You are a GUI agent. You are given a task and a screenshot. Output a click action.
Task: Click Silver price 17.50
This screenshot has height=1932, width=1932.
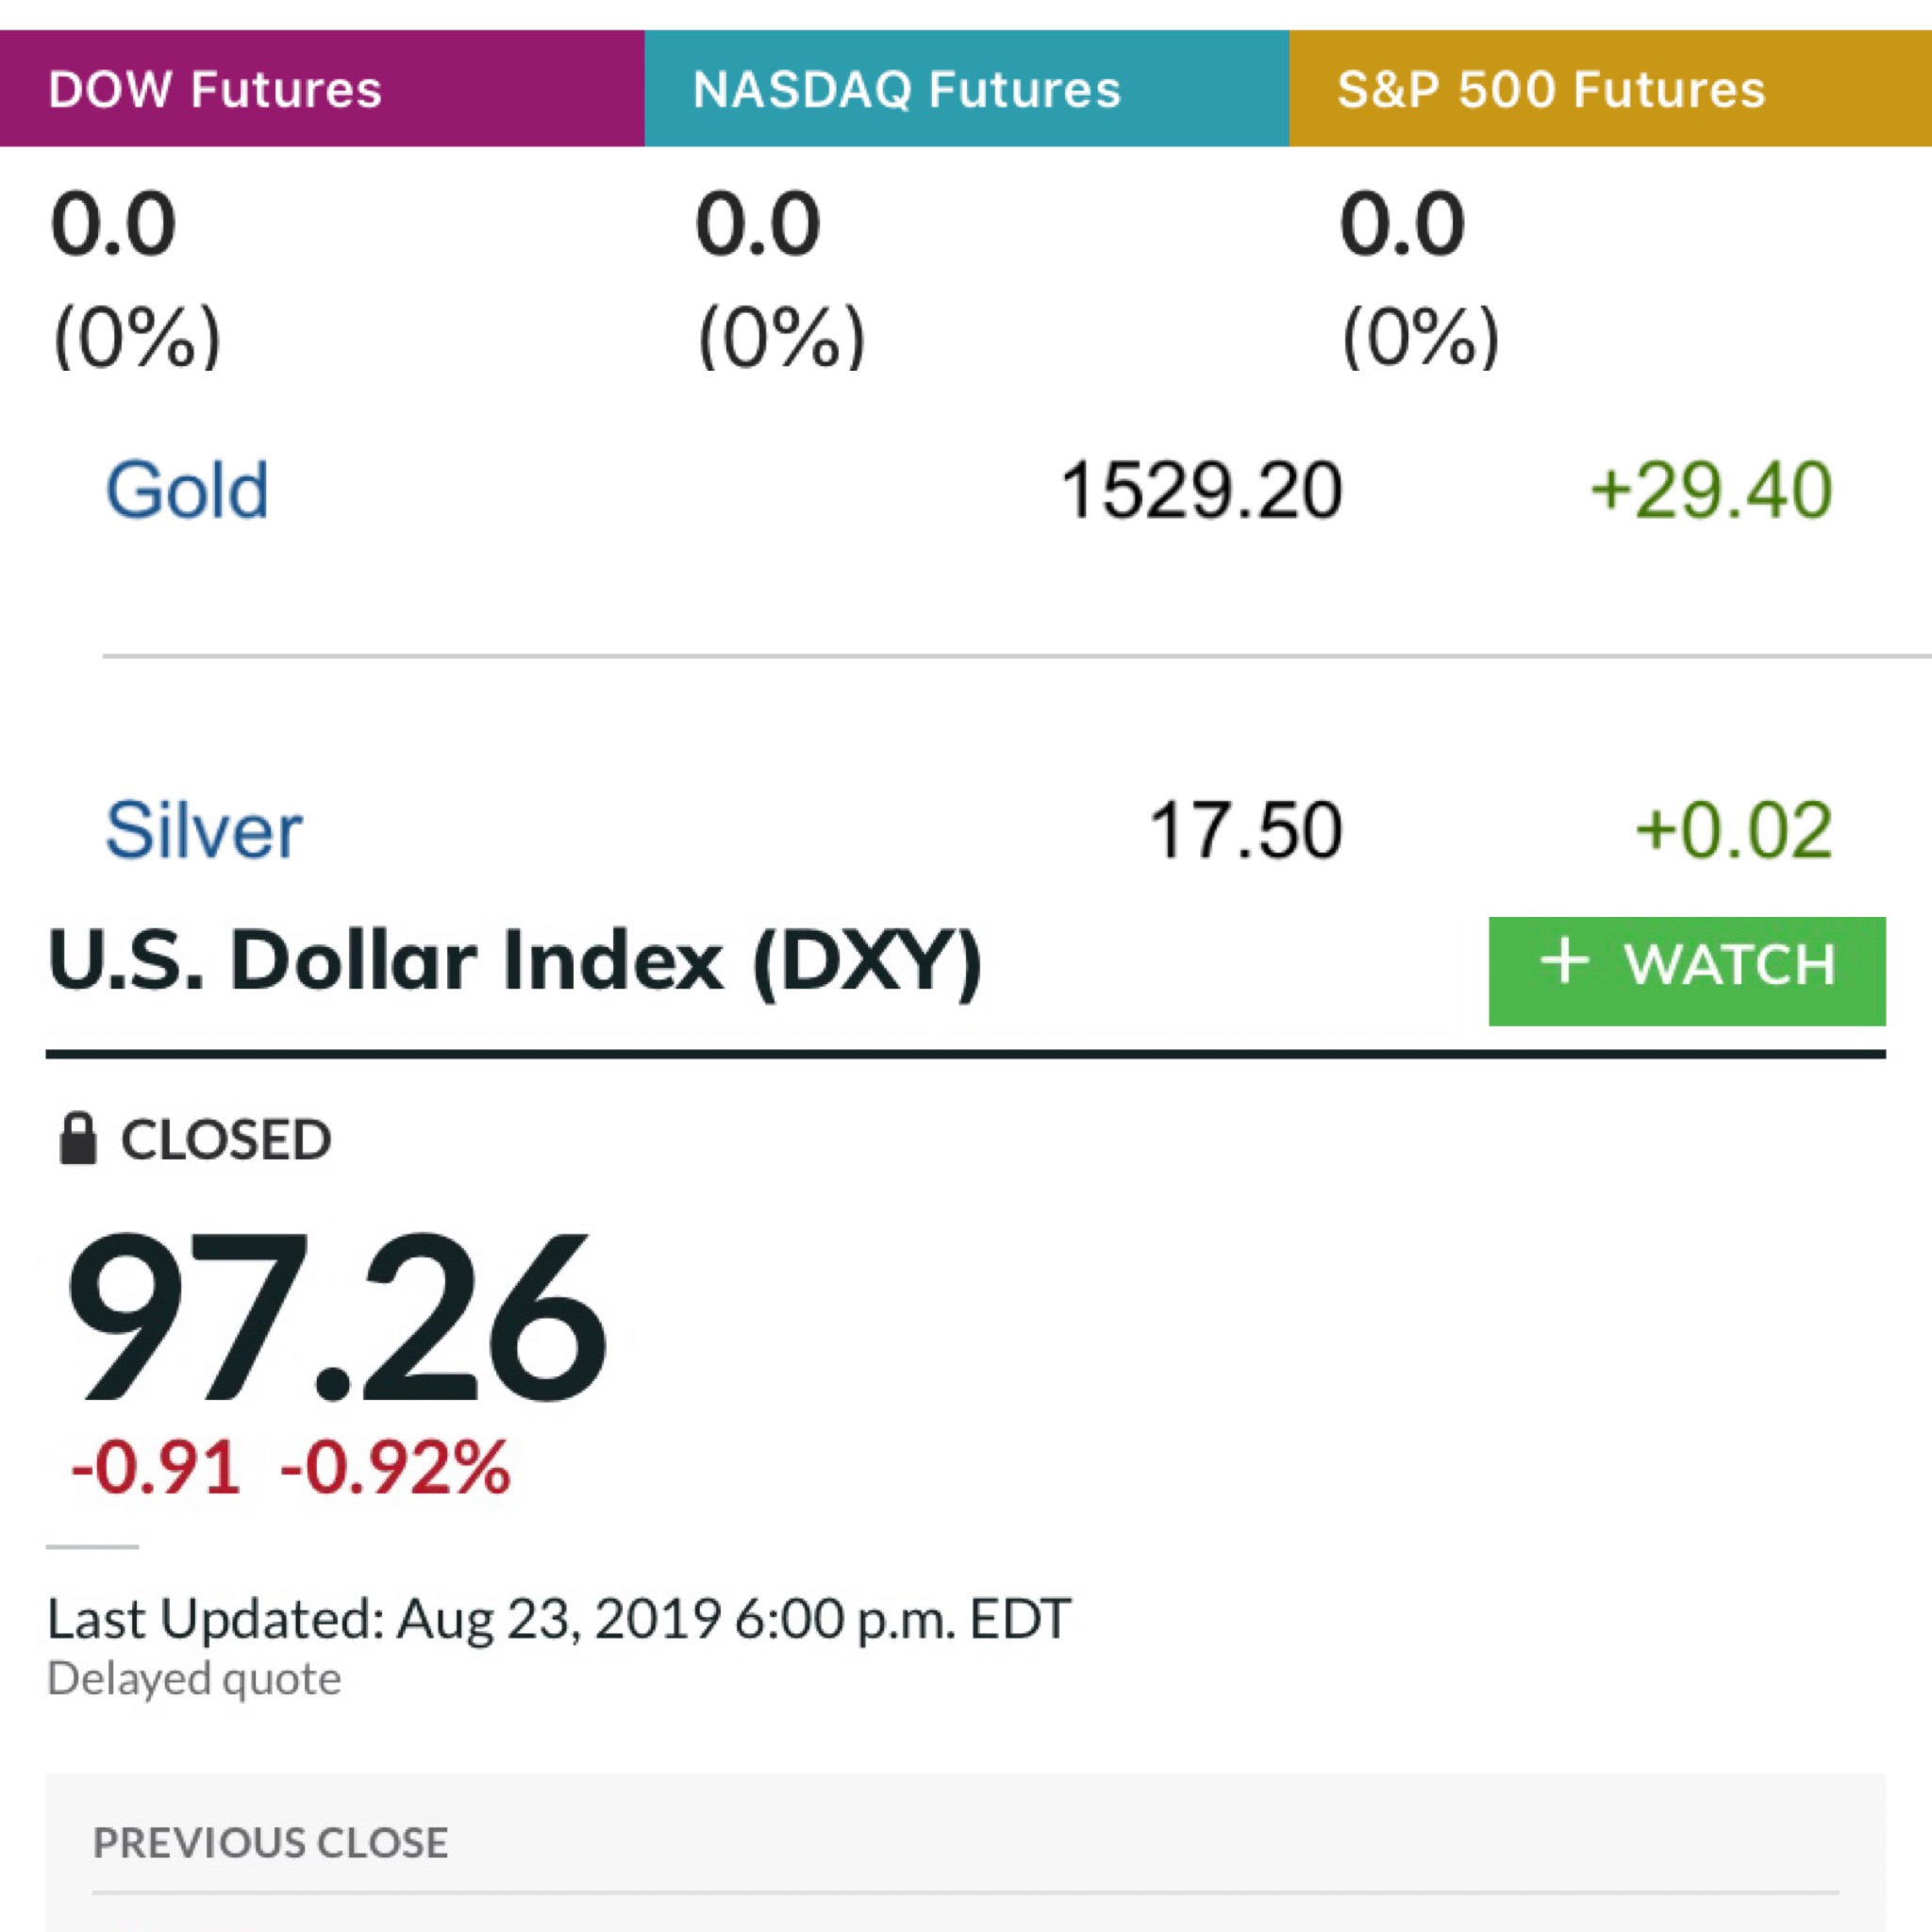(x=1245, y=830)
